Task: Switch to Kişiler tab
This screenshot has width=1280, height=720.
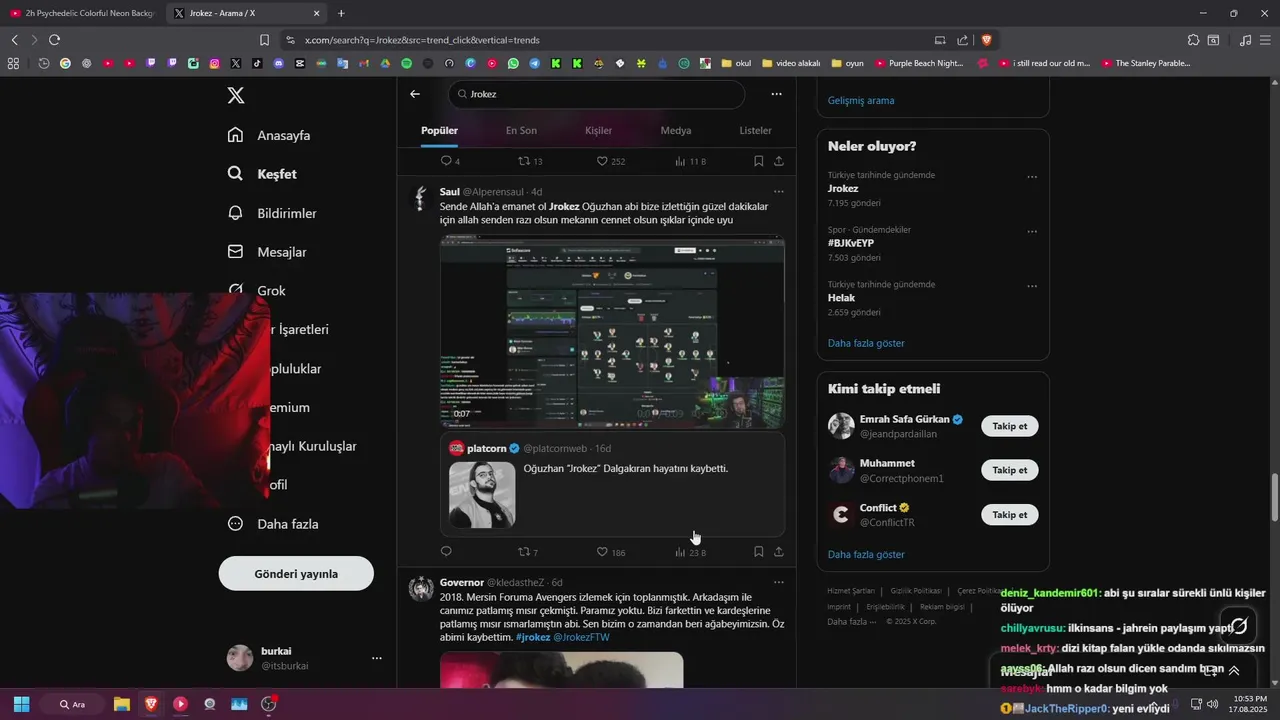Action: point(598,130)
